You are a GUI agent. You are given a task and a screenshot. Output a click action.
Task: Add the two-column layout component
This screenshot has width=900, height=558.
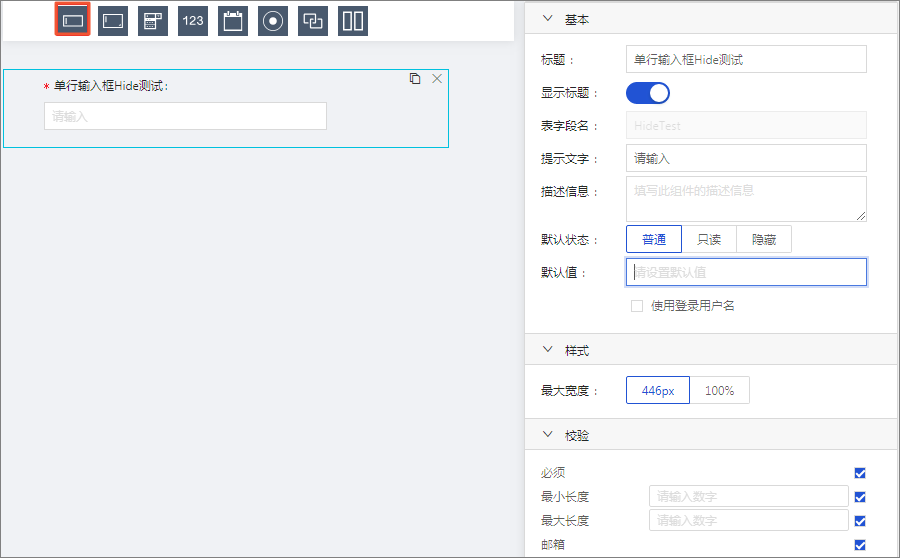point(353,21)
